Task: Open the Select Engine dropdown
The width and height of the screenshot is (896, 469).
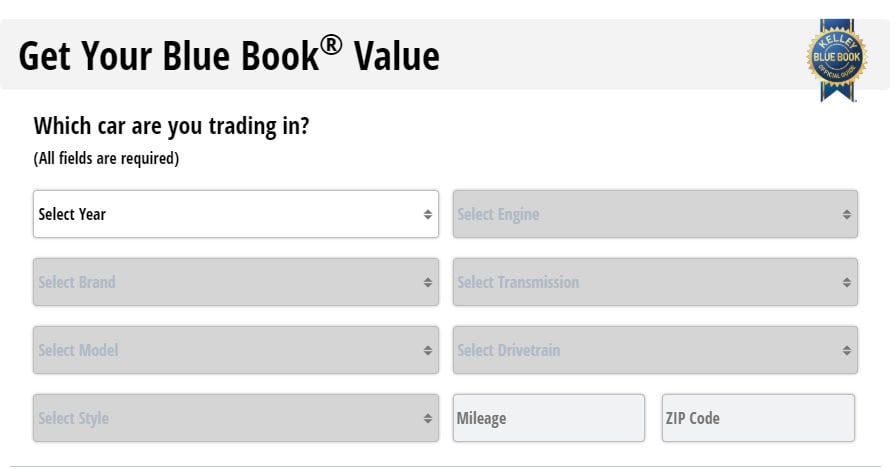Action: pyautogui.click(x=655, y=214)
